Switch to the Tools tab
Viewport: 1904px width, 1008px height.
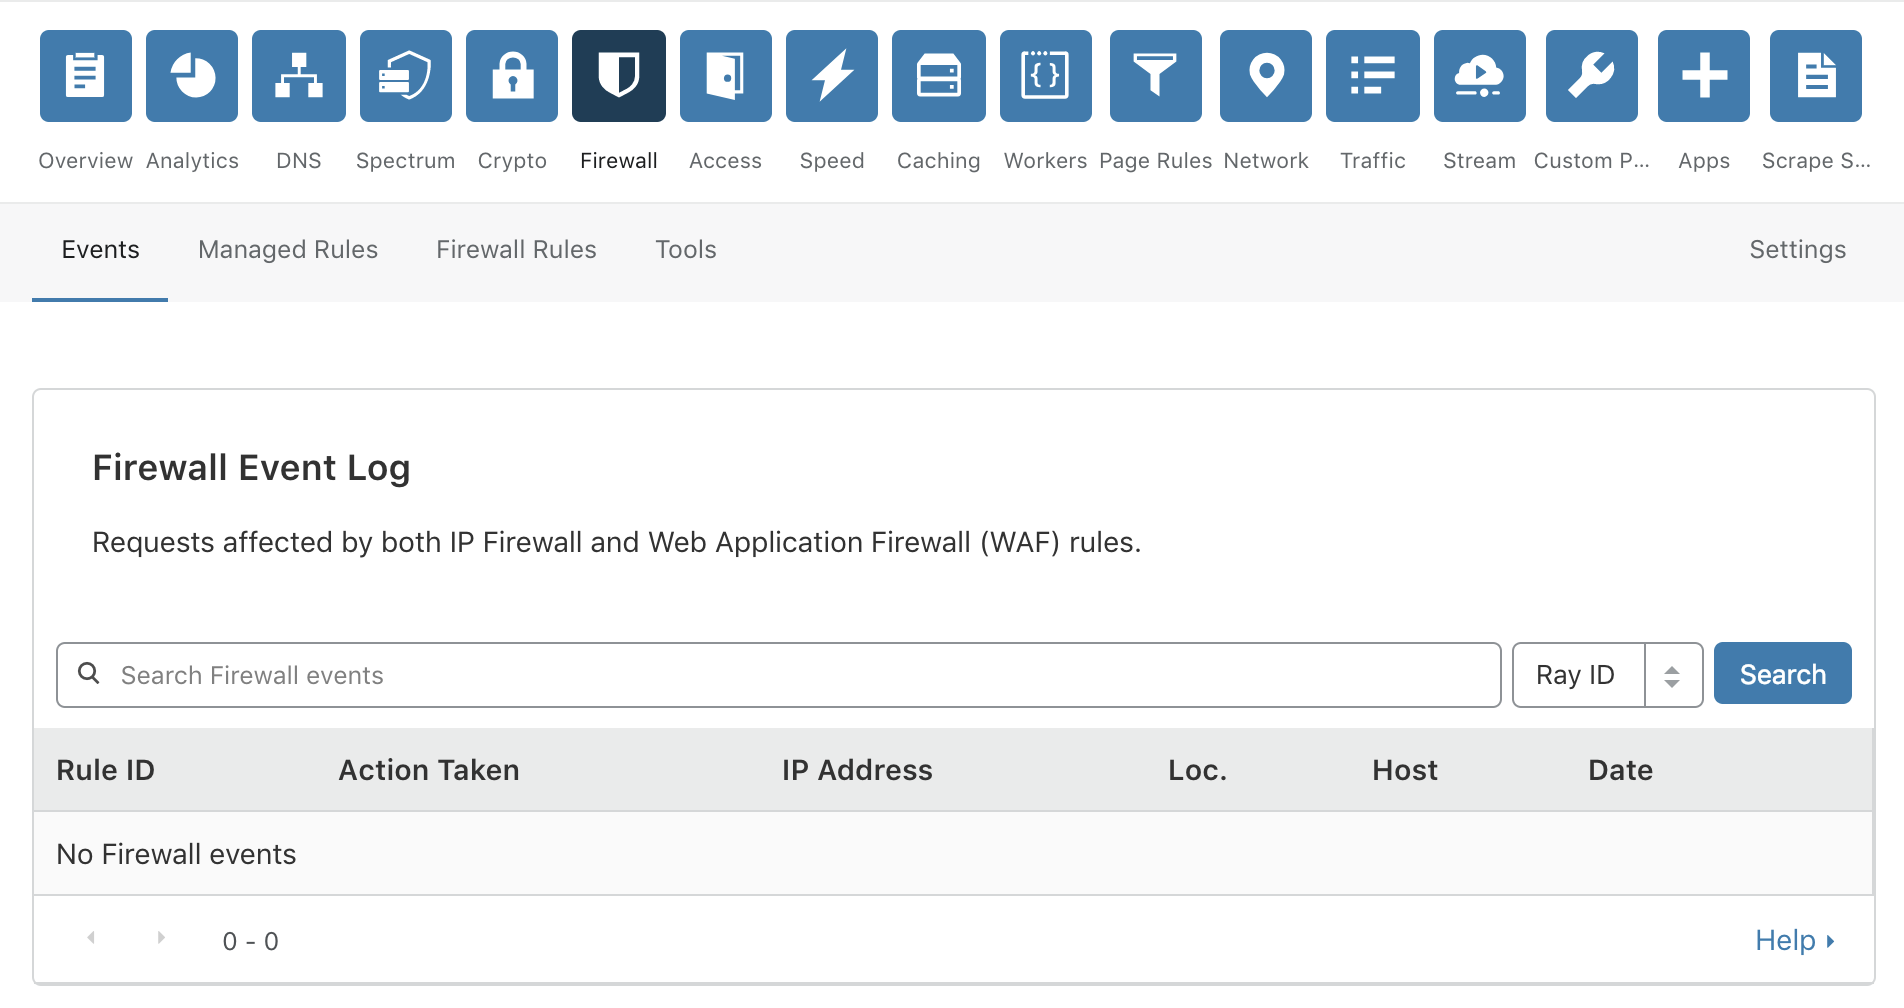(686, 250)
